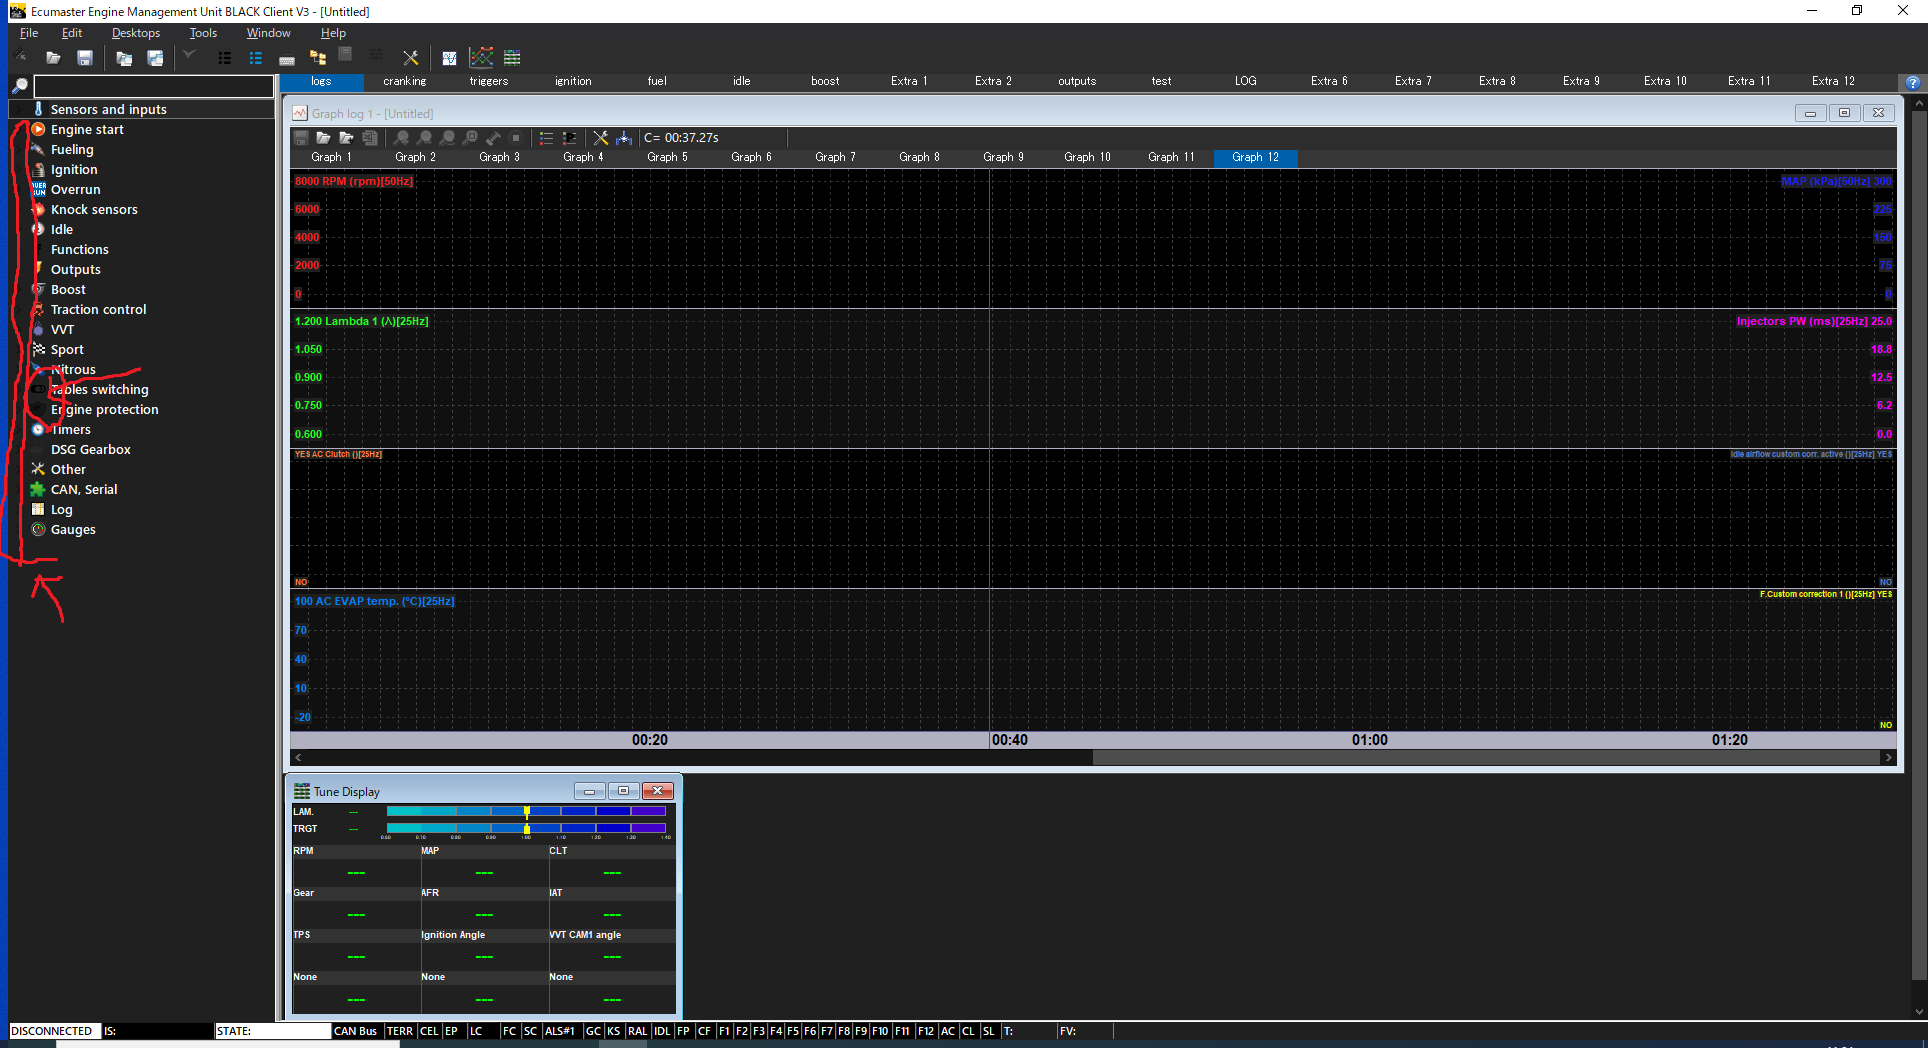
Task: Click the graph log horizontal scrollbar thumb
Action: pos(1486,758)
